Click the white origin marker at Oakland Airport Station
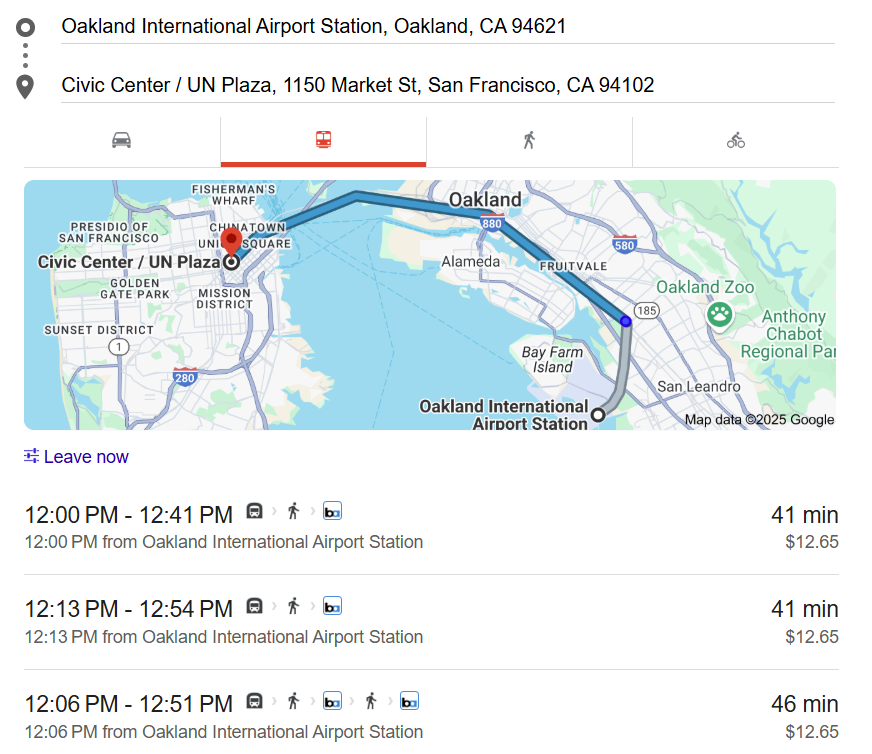872x754 pixels. [x=598, y=414]
